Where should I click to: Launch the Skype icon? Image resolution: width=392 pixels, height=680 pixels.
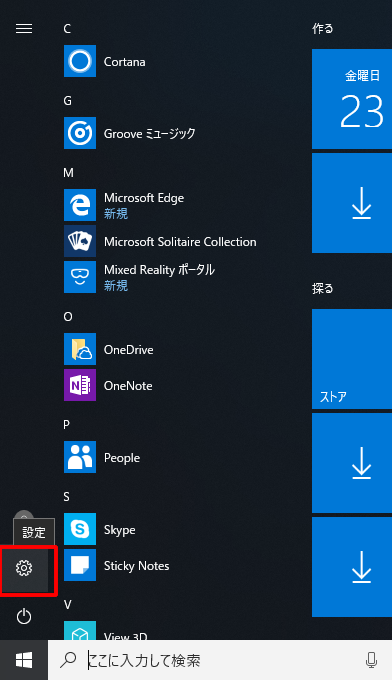80,529
